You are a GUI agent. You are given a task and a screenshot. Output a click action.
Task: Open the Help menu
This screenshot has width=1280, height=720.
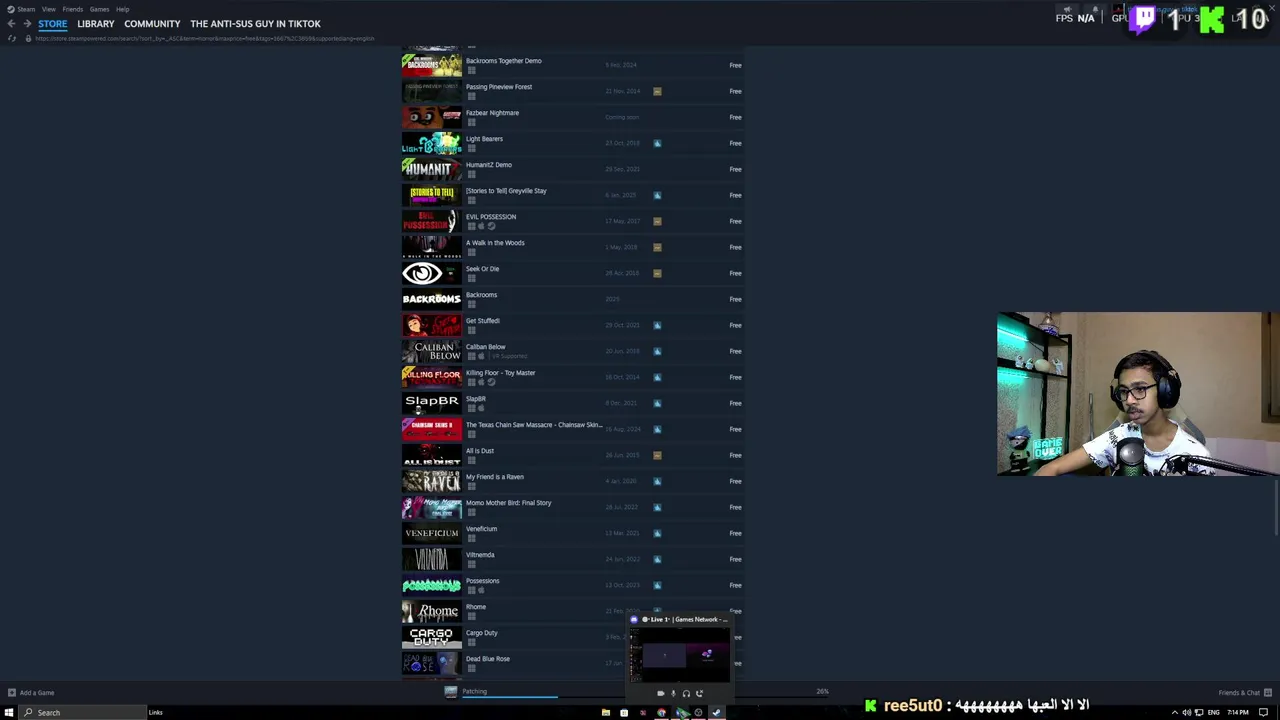[x=122, y=9]
